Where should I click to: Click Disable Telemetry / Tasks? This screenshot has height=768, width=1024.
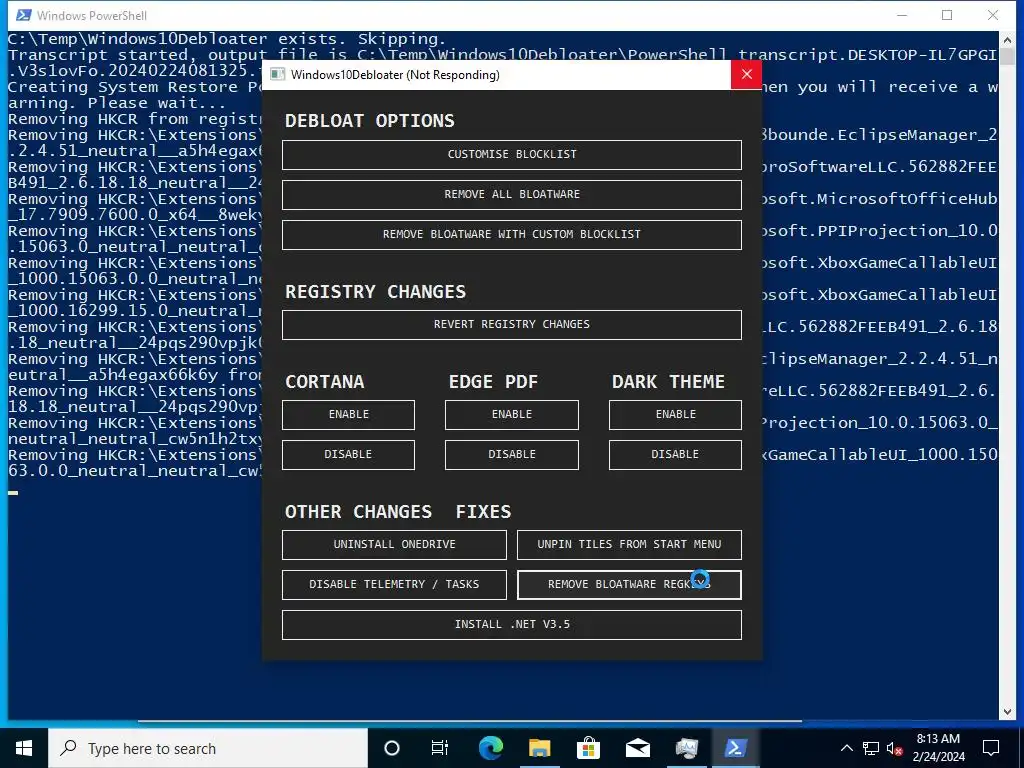coord(394,584)
